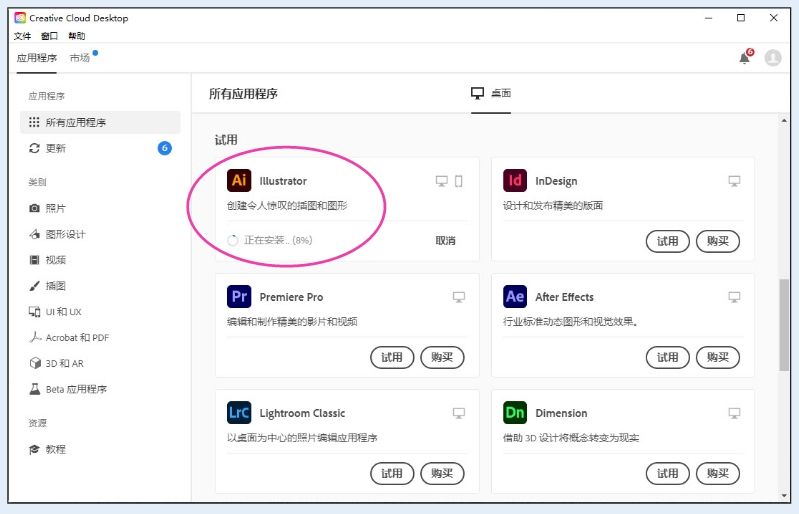Click the Dimension app name text
Image resolution: width=799 pixels, height=514 pixels.
[561, 413]
